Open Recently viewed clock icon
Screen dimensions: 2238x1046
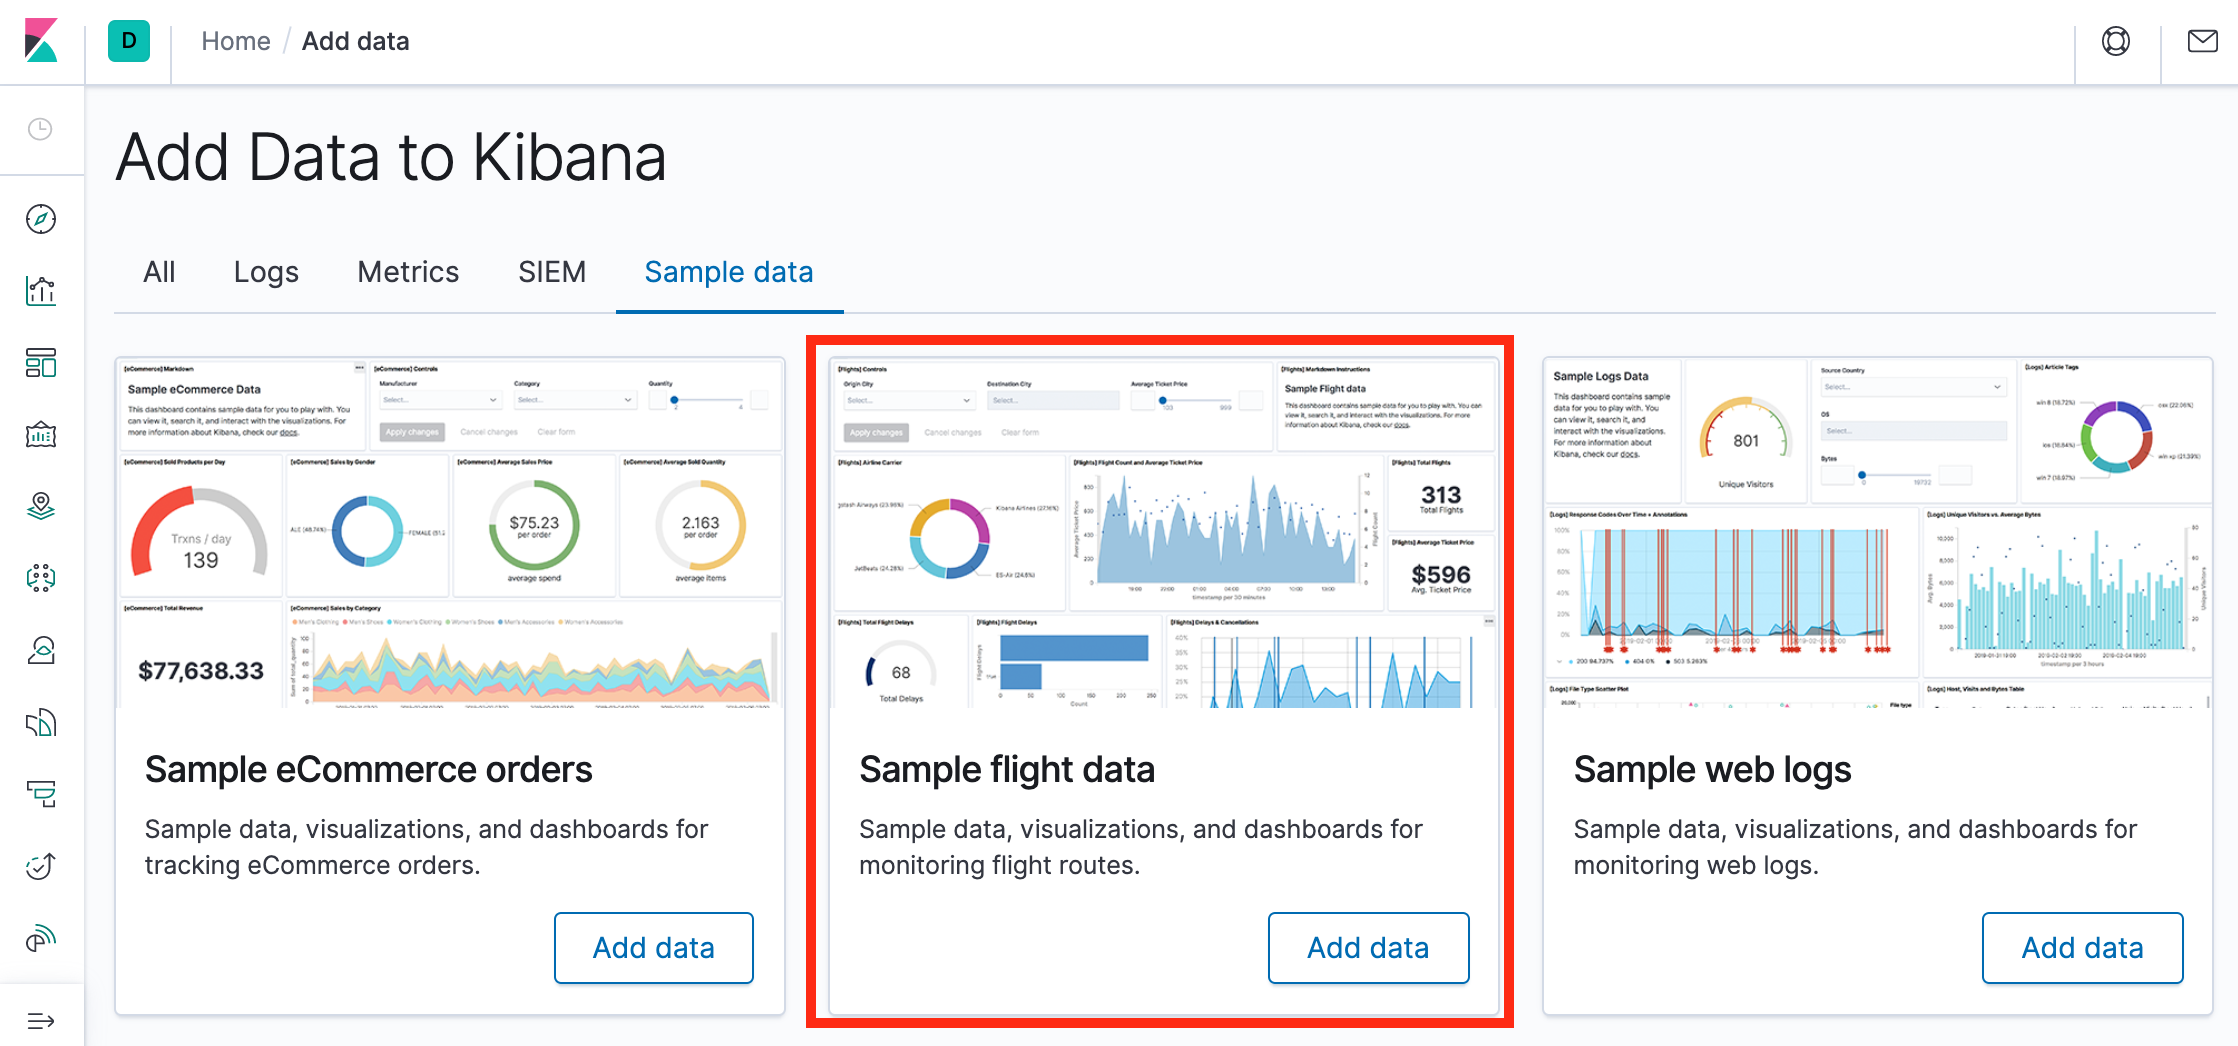pyautogui.click(x=40, y=129)
